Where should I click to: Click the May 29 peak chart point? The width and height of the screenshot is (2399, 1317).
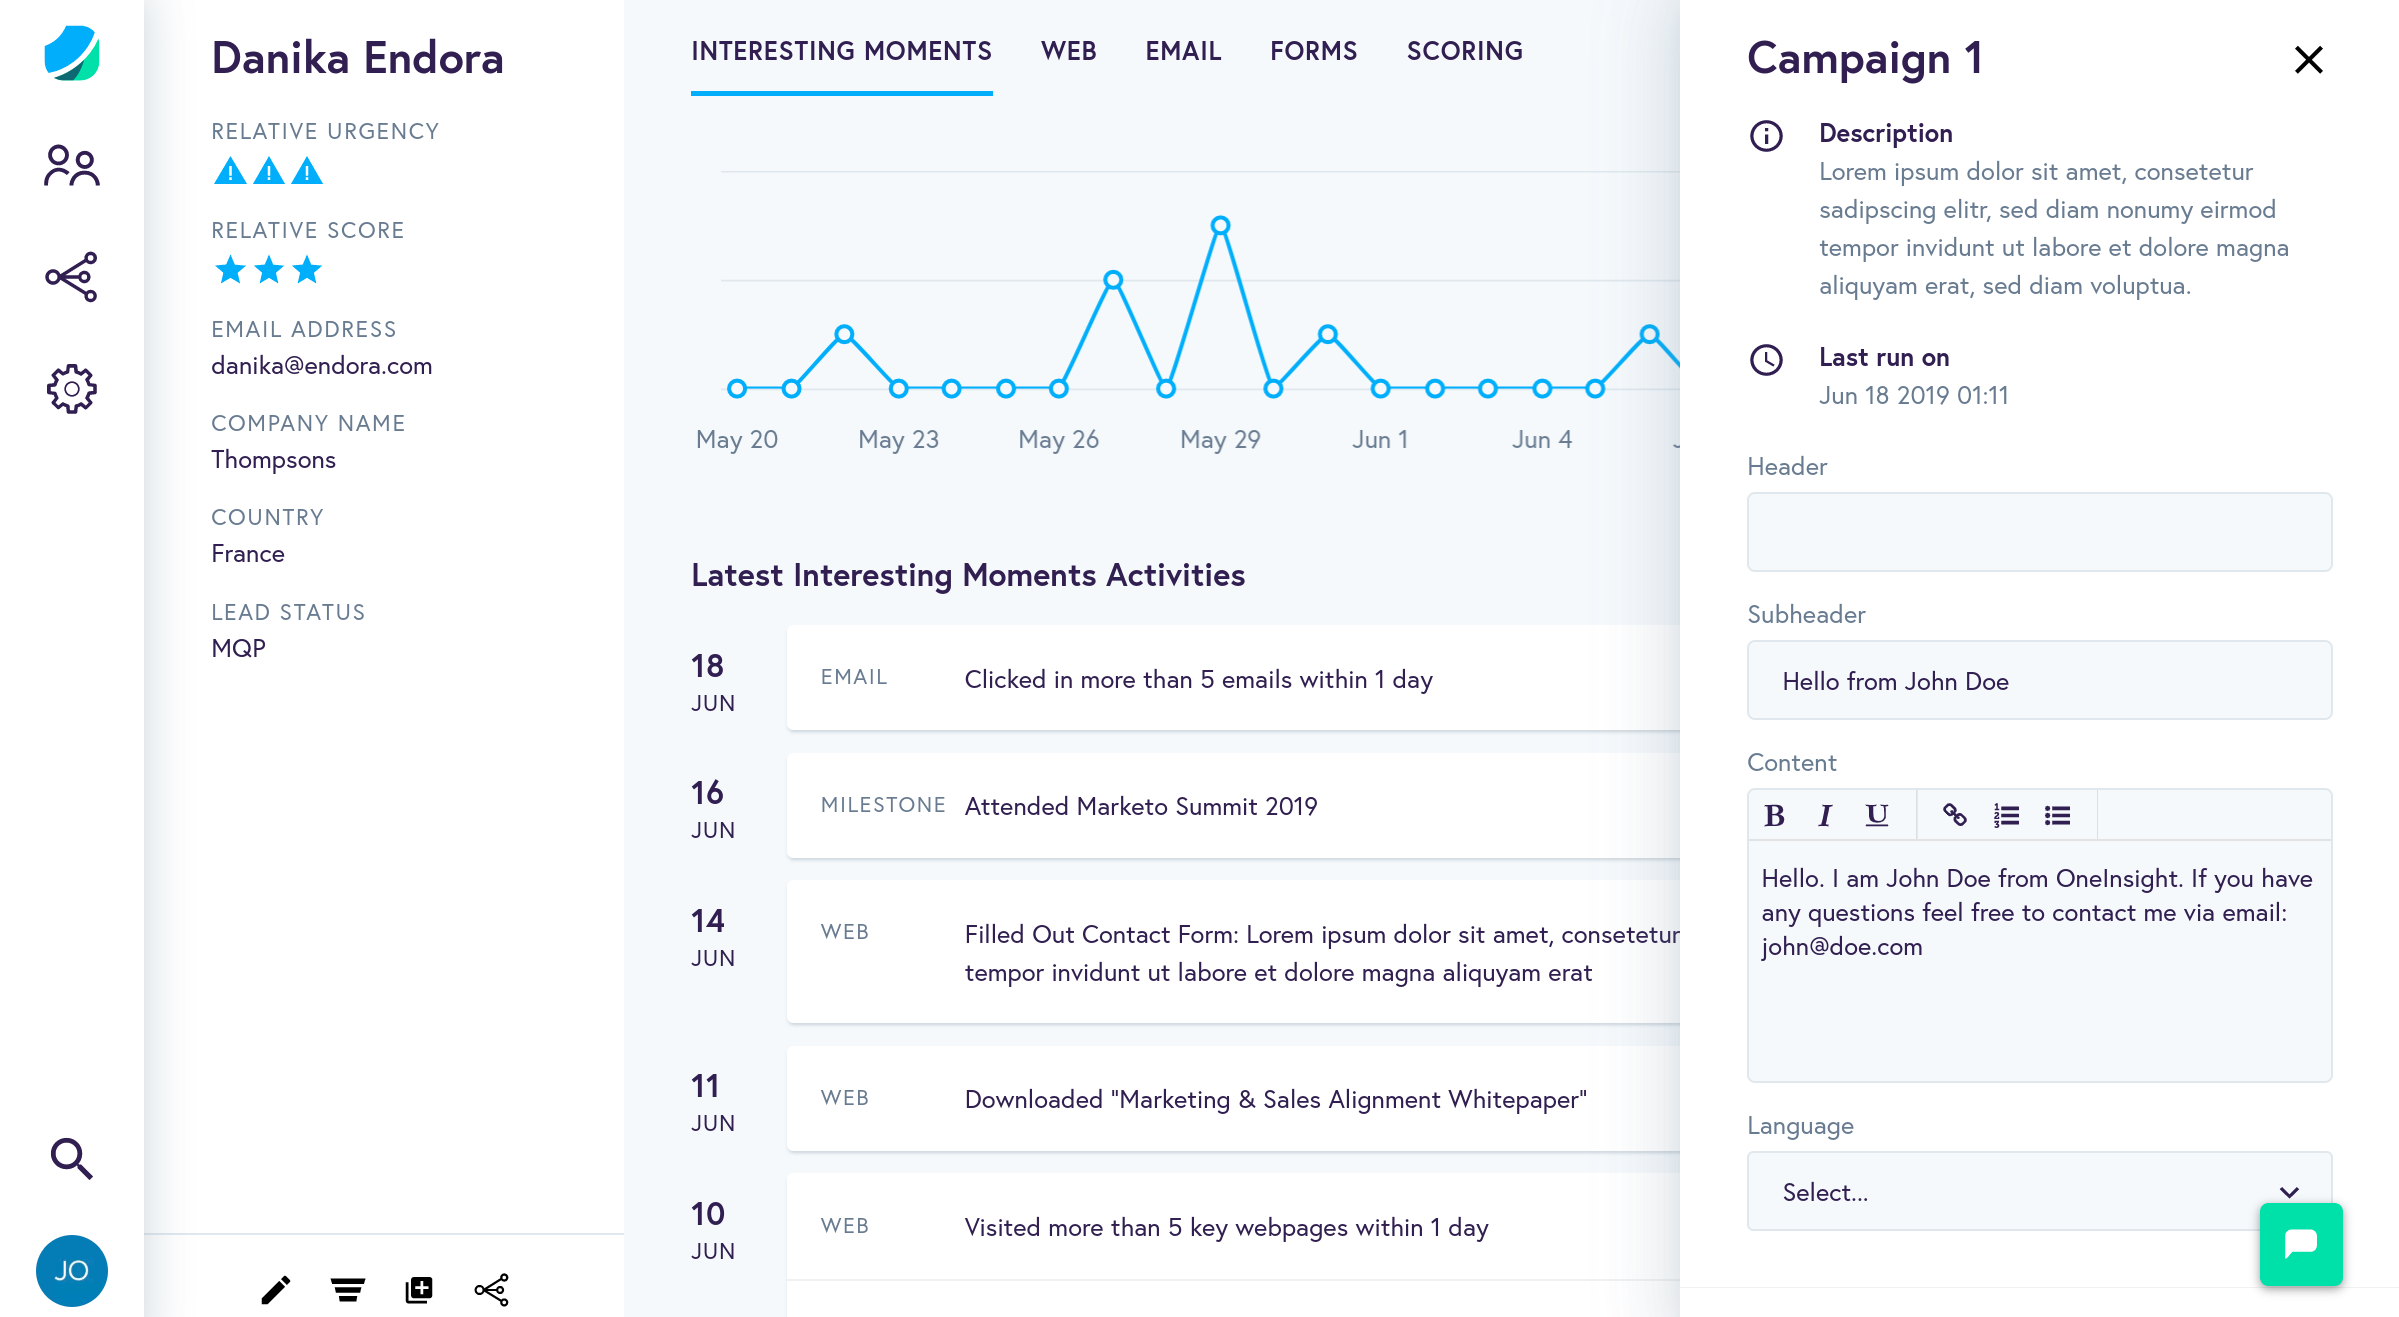(x=1220, y=226)
